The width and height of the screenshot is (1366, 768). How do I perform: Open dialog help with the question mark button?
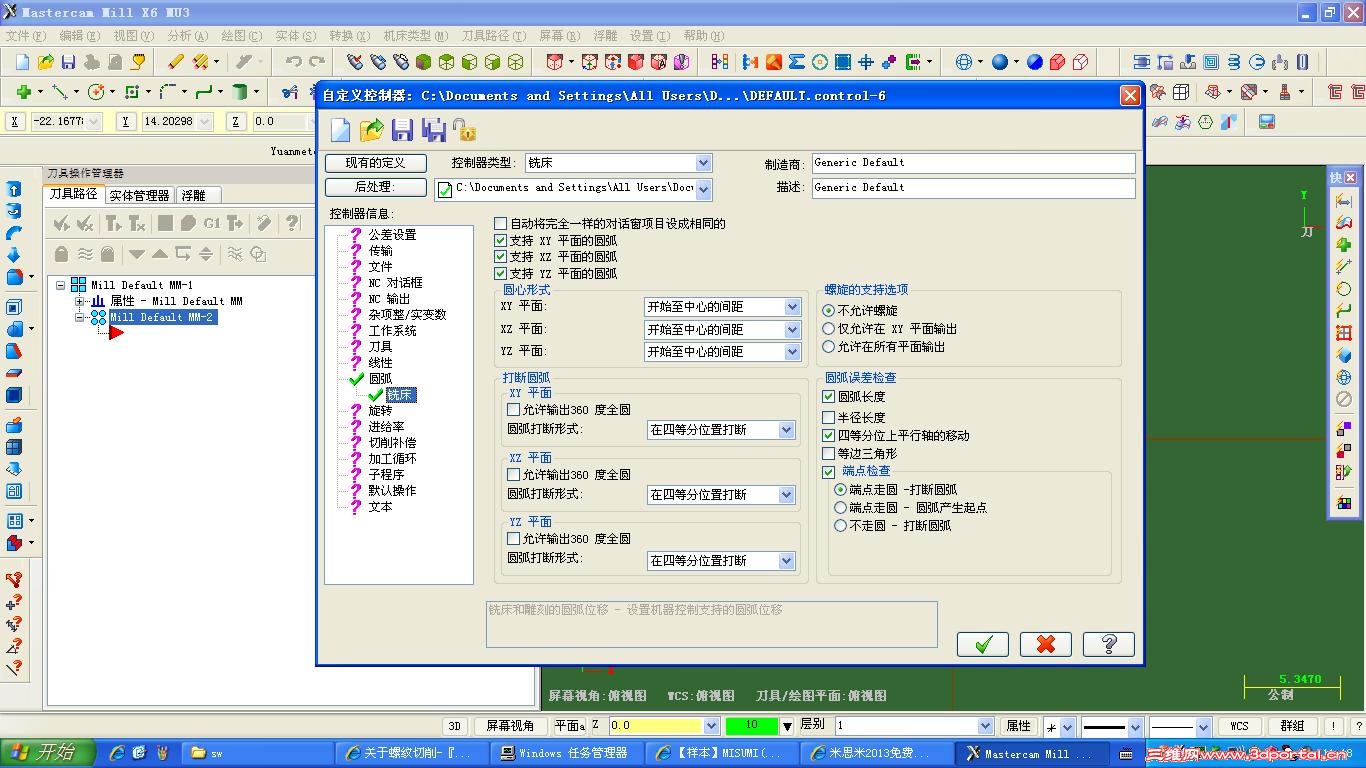(1108, 644)
